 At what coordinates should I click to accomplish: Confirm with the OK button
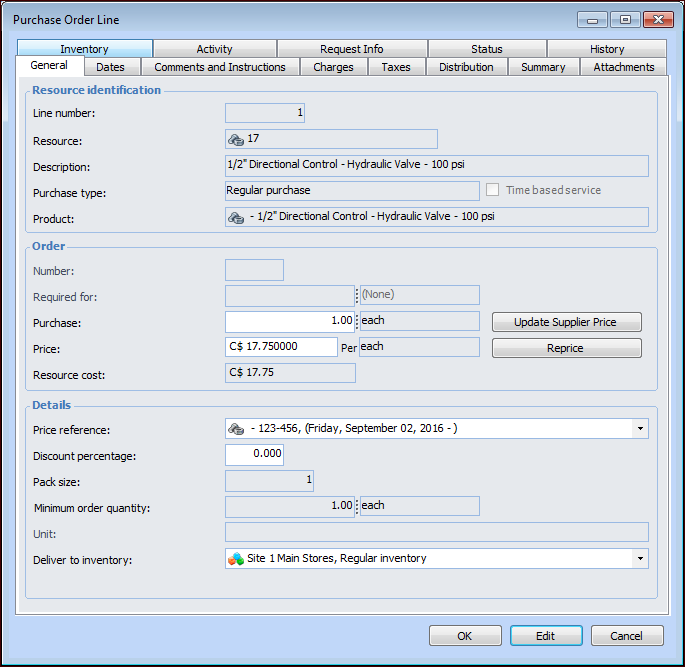[465, 636]
